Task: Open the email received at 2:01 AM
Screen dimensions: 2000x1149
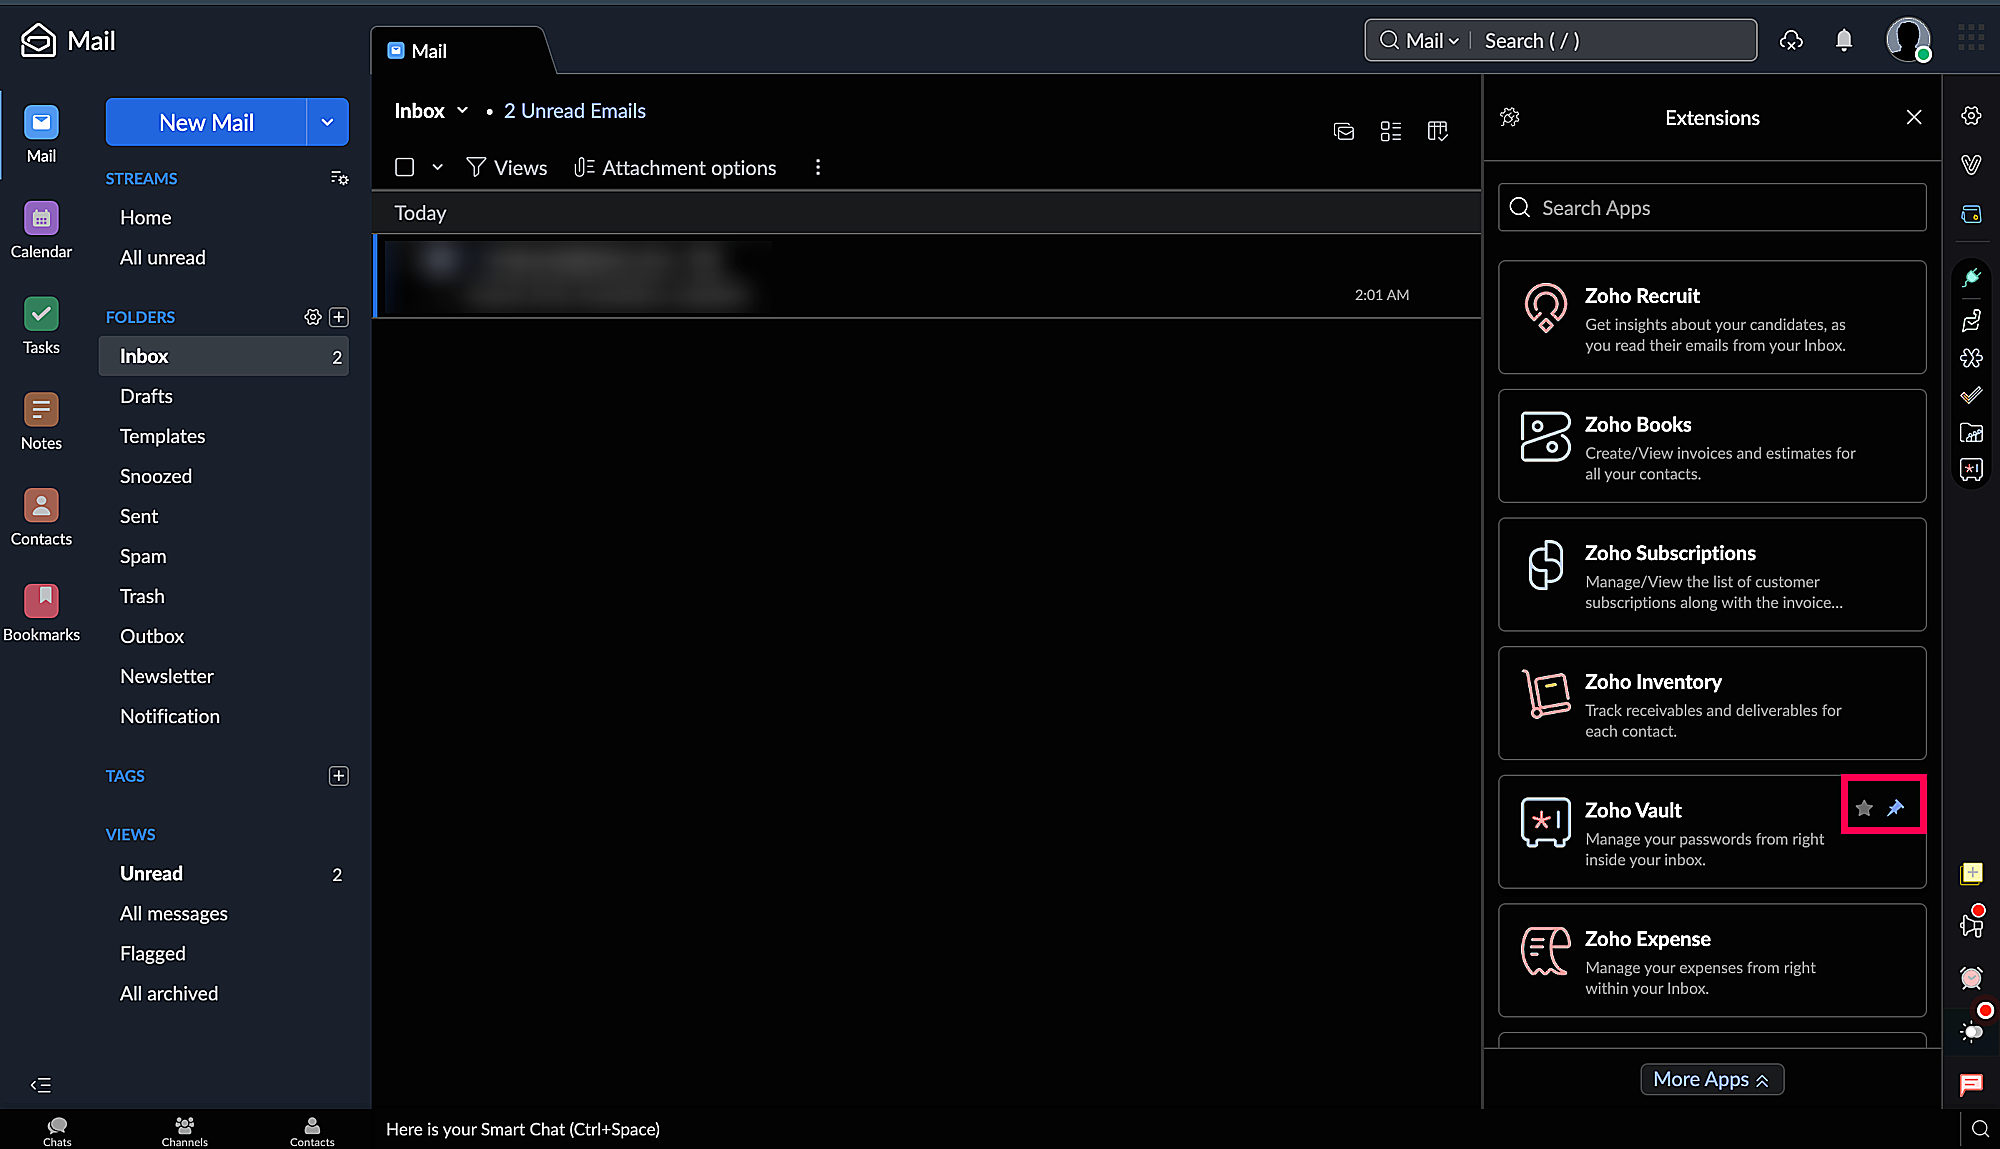Action: click(x=927, y=276)
